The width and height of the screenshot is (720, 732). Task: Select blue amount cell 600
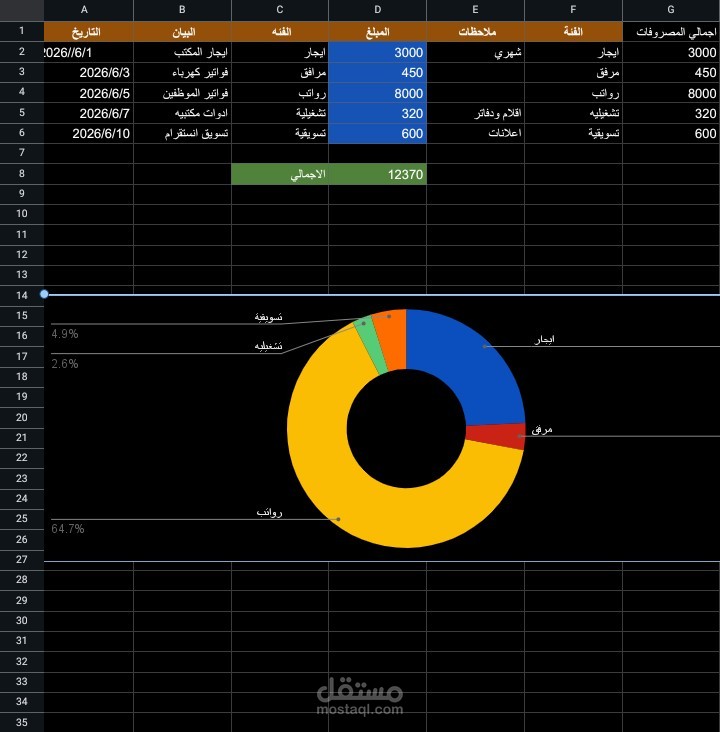[x=377, y=134]
